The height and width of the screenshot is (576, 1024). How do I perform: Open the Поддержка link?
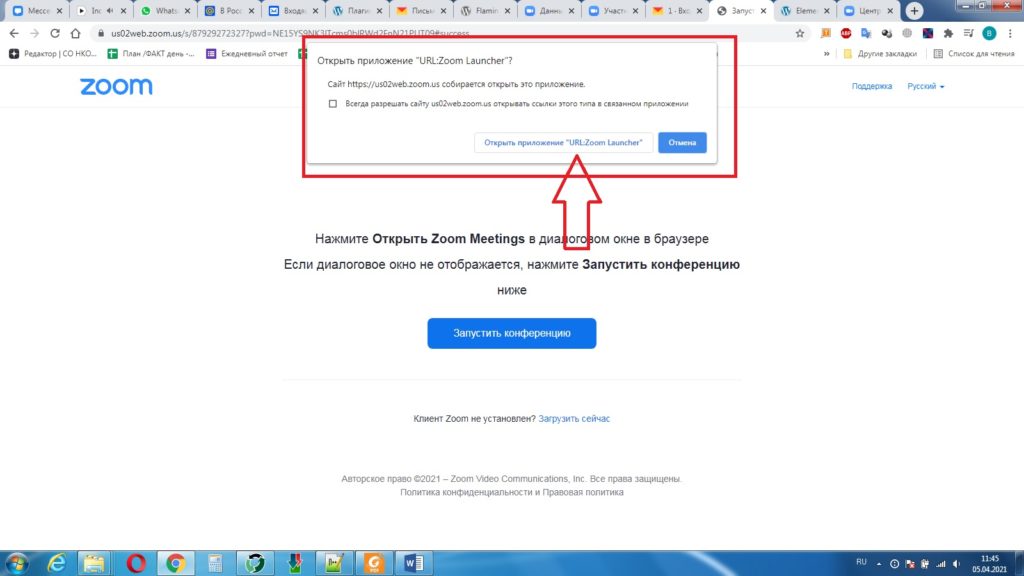(871, 86)
